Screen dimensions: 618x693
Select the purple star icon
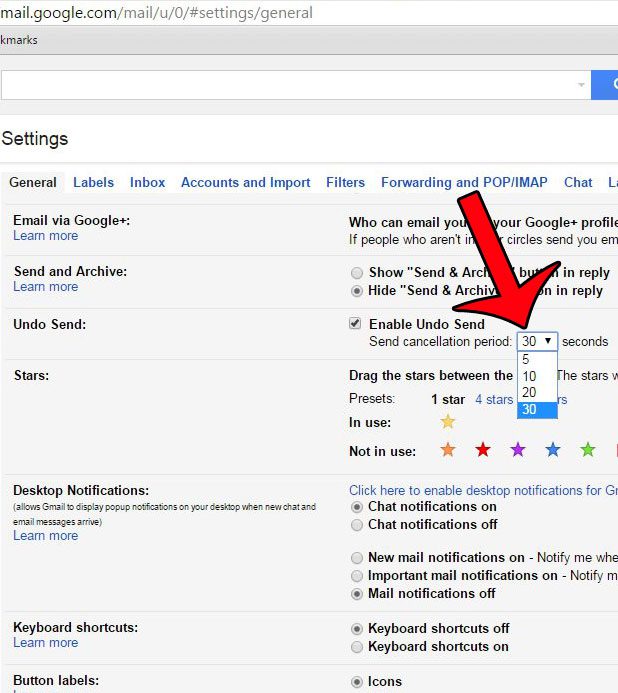tap(518, 451)
